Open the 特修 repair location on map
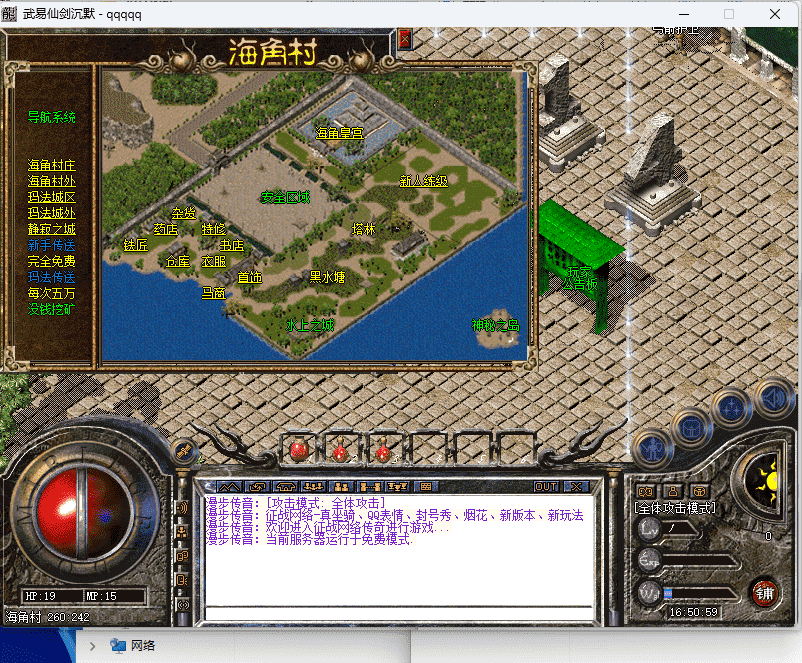Image resolution: width=802 pixels, height=663 pixels. (x=213, y=229)
